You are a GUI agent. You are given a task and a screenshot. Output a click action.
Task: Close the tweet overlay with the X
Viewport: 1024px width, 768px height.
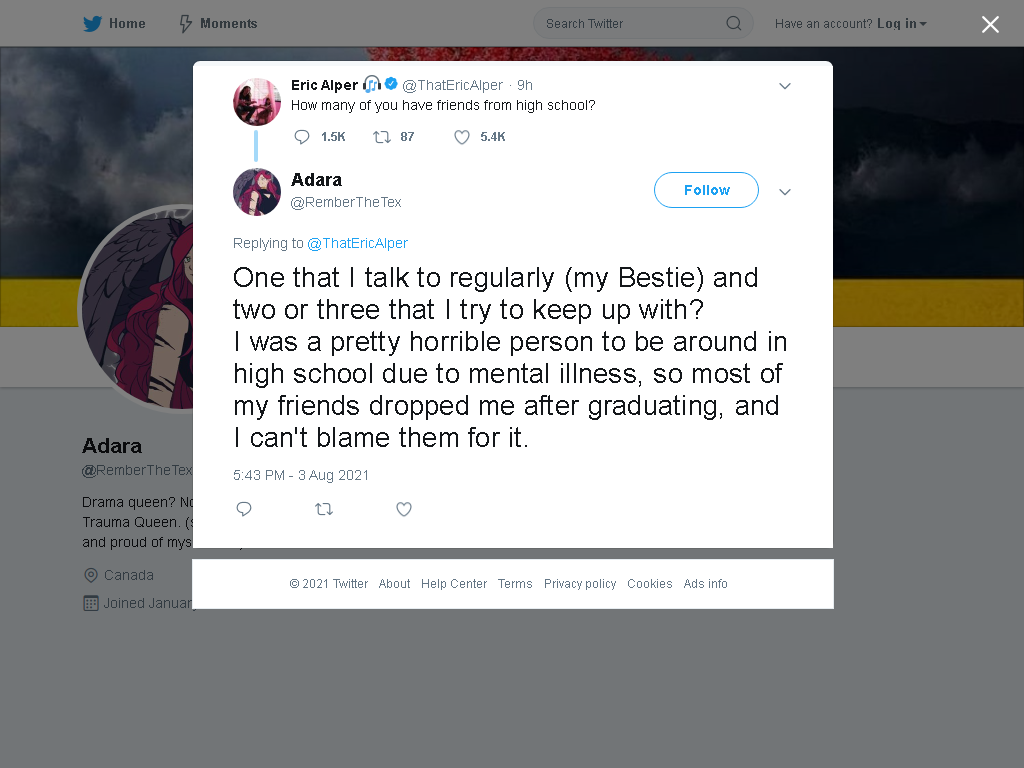990,24
